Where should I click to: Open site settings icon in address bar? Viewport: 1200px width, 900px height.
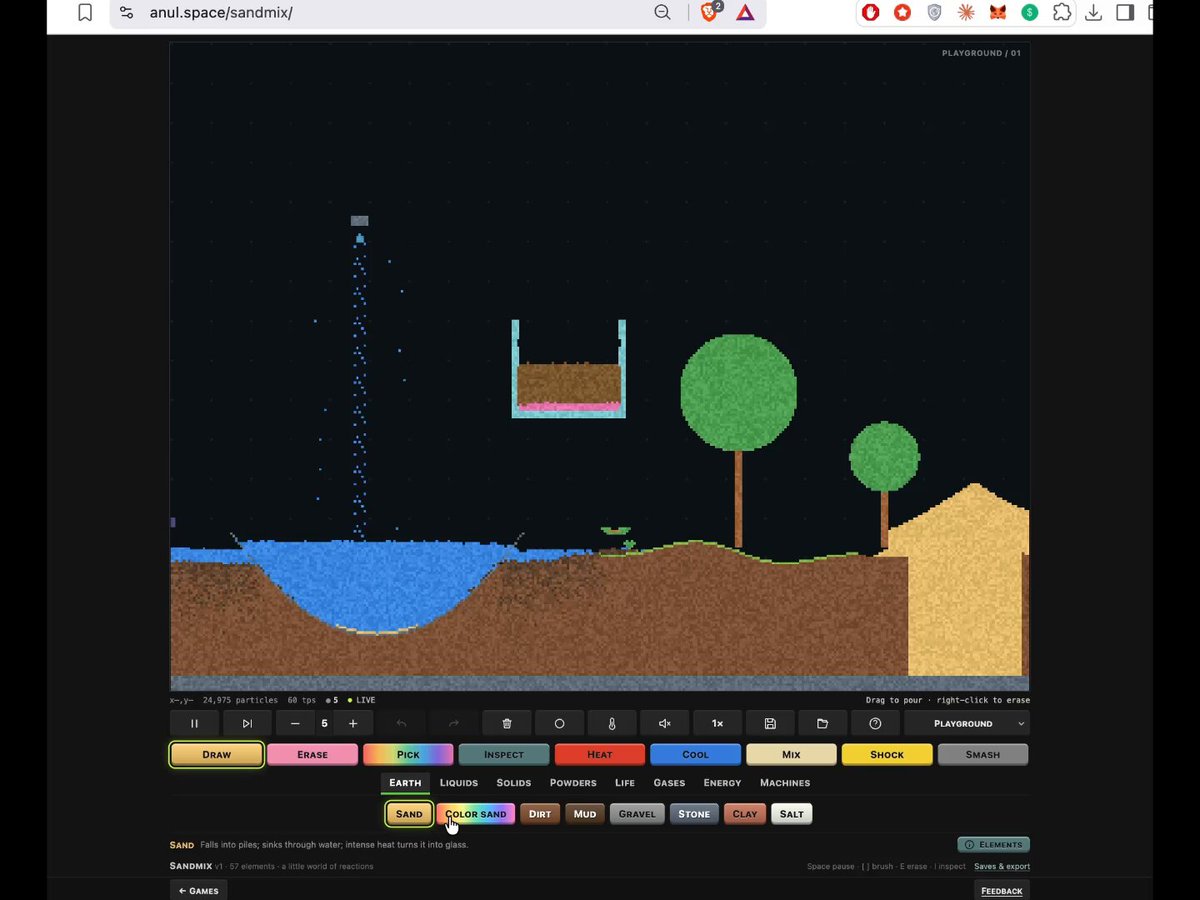[126, 13]
